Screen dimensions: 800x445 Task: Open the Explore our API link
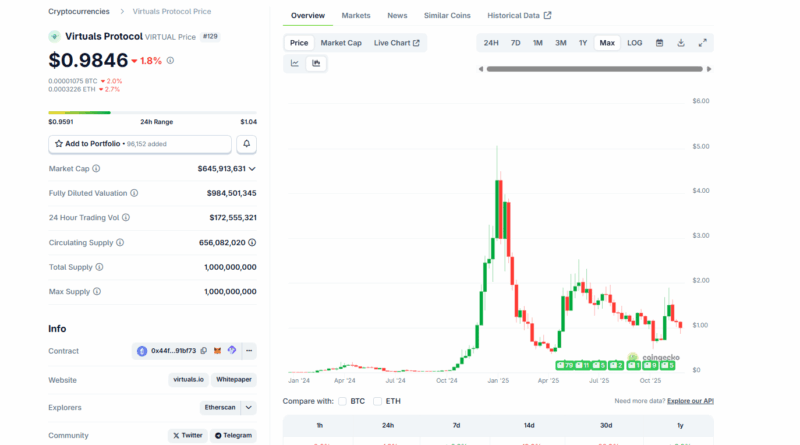[690, 401]
